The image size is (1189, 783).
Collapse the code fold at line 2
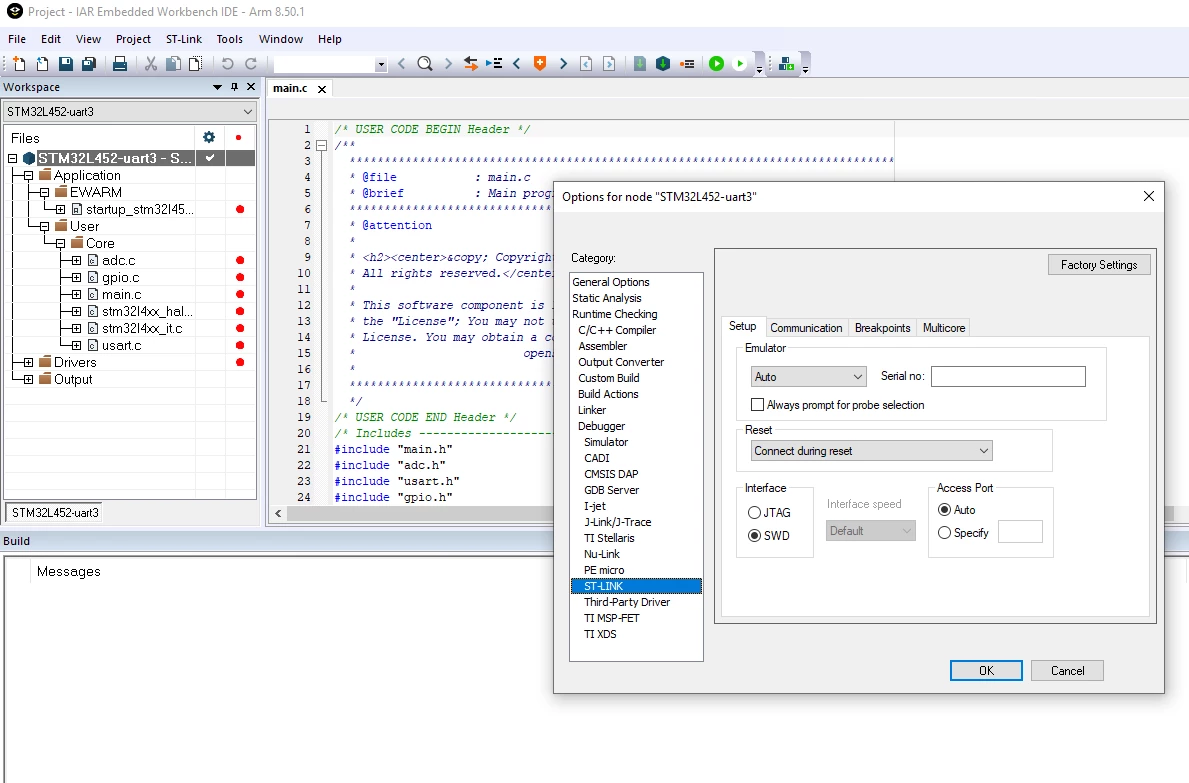coord(321,145)
